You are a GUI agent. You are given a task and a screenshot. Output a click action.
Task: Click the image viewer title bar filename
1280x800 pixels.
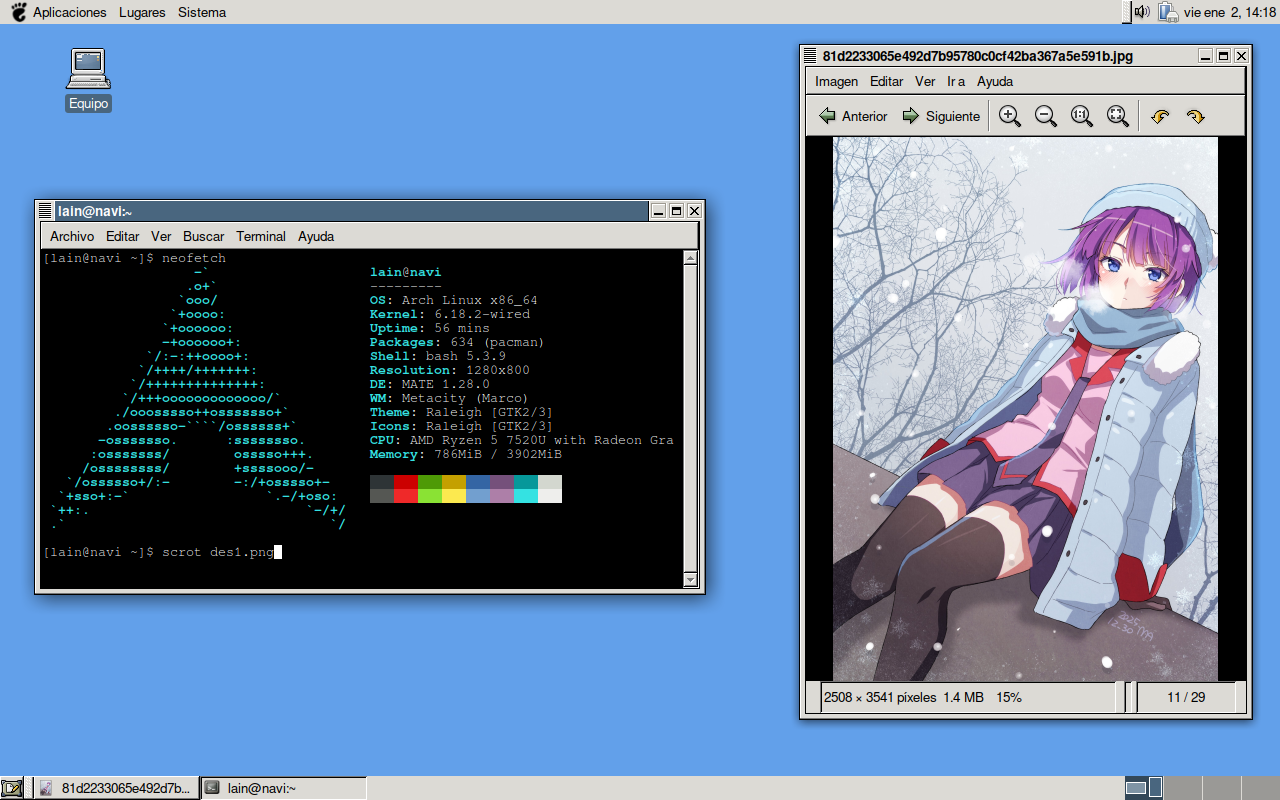coord(977,56)
